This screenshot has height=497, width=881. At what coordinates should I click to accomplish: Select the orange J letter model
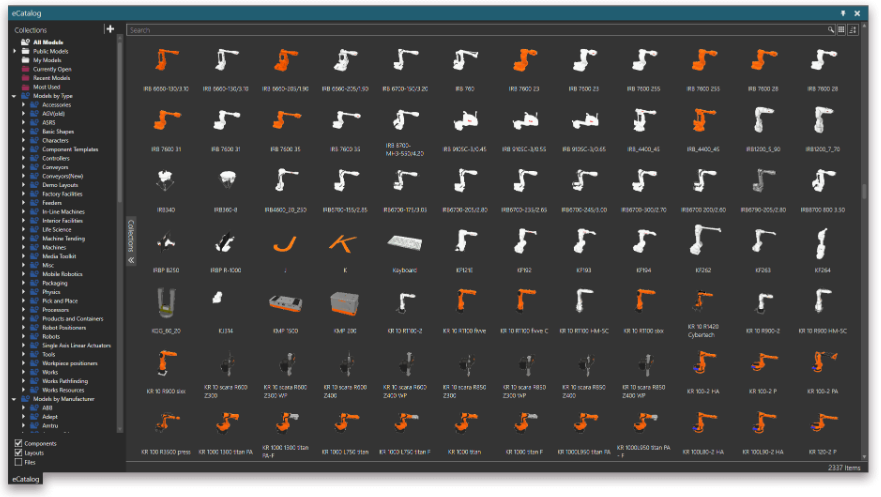(285, 243)
